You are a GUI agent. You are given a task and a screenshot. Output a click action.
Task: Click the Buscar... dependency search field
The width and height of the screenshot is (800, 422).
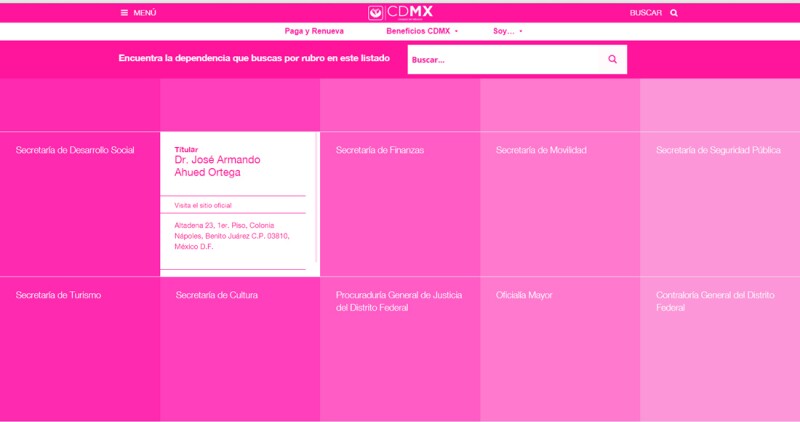point(504,60)
